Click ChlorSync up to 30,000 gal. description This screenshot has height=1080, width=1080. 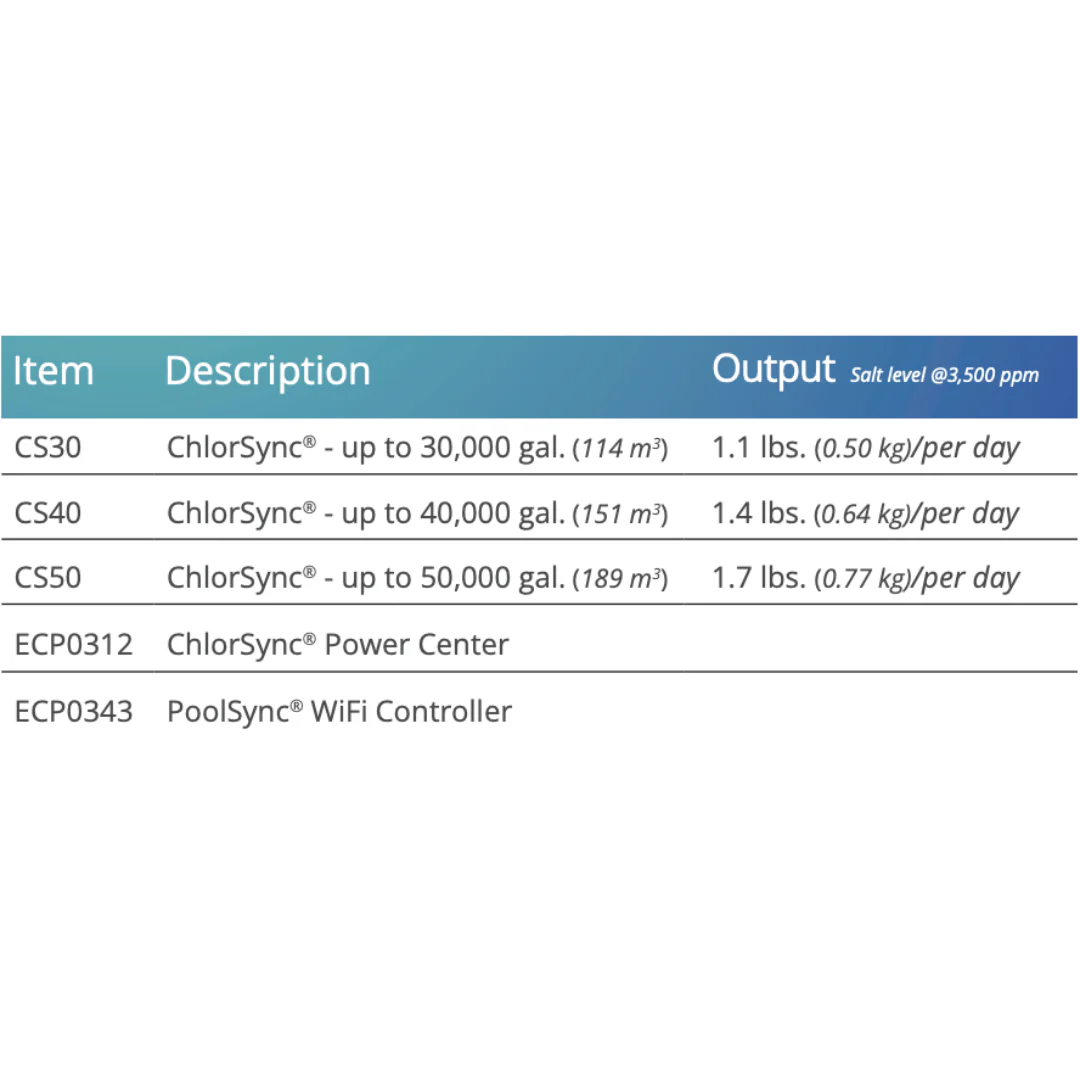[417, 448]
